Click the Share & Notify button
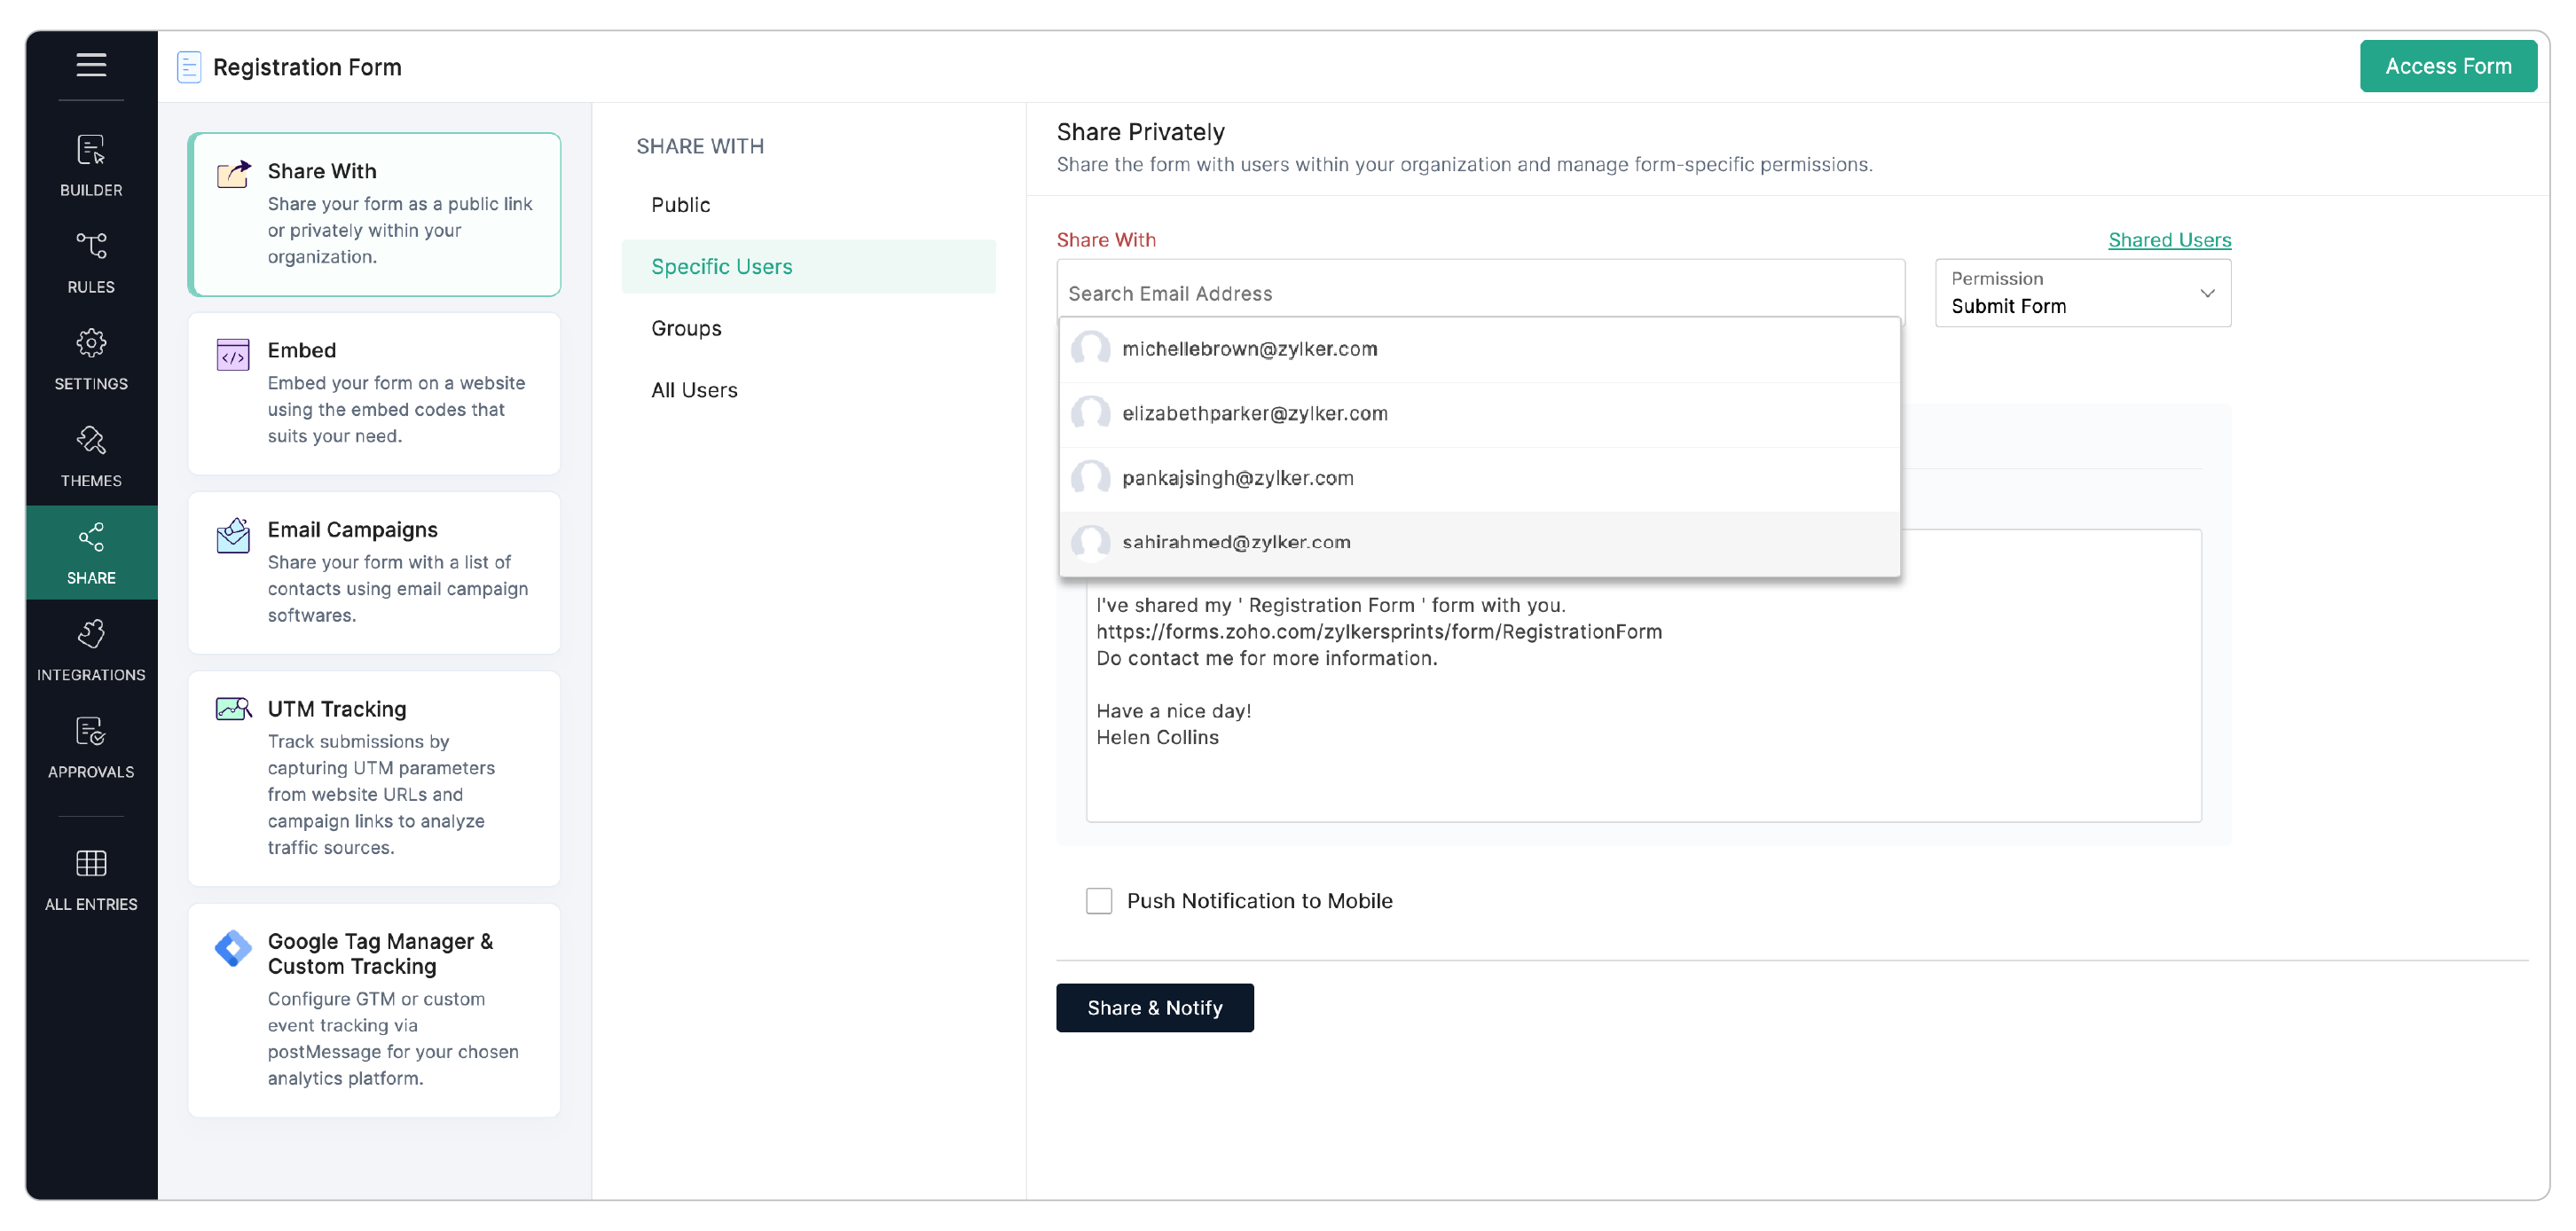This screenshot has height=1231, width=2576. (1155, 1007)
